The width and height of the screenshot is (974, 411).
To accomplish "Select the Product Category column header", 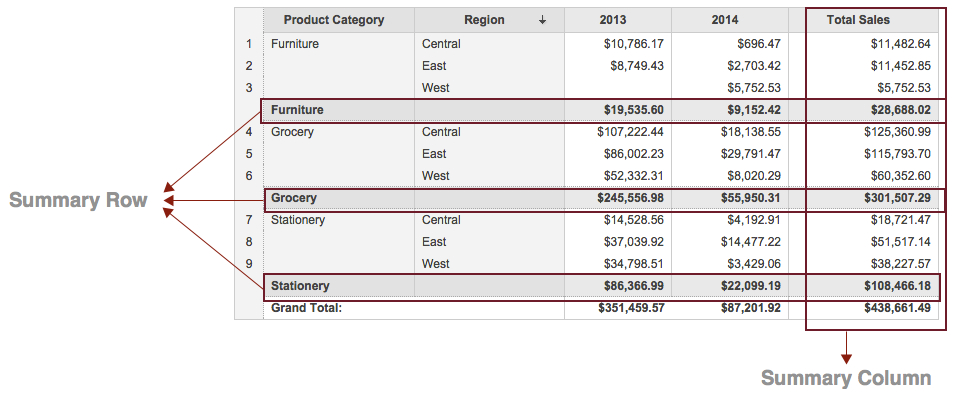I will (333, 20).
